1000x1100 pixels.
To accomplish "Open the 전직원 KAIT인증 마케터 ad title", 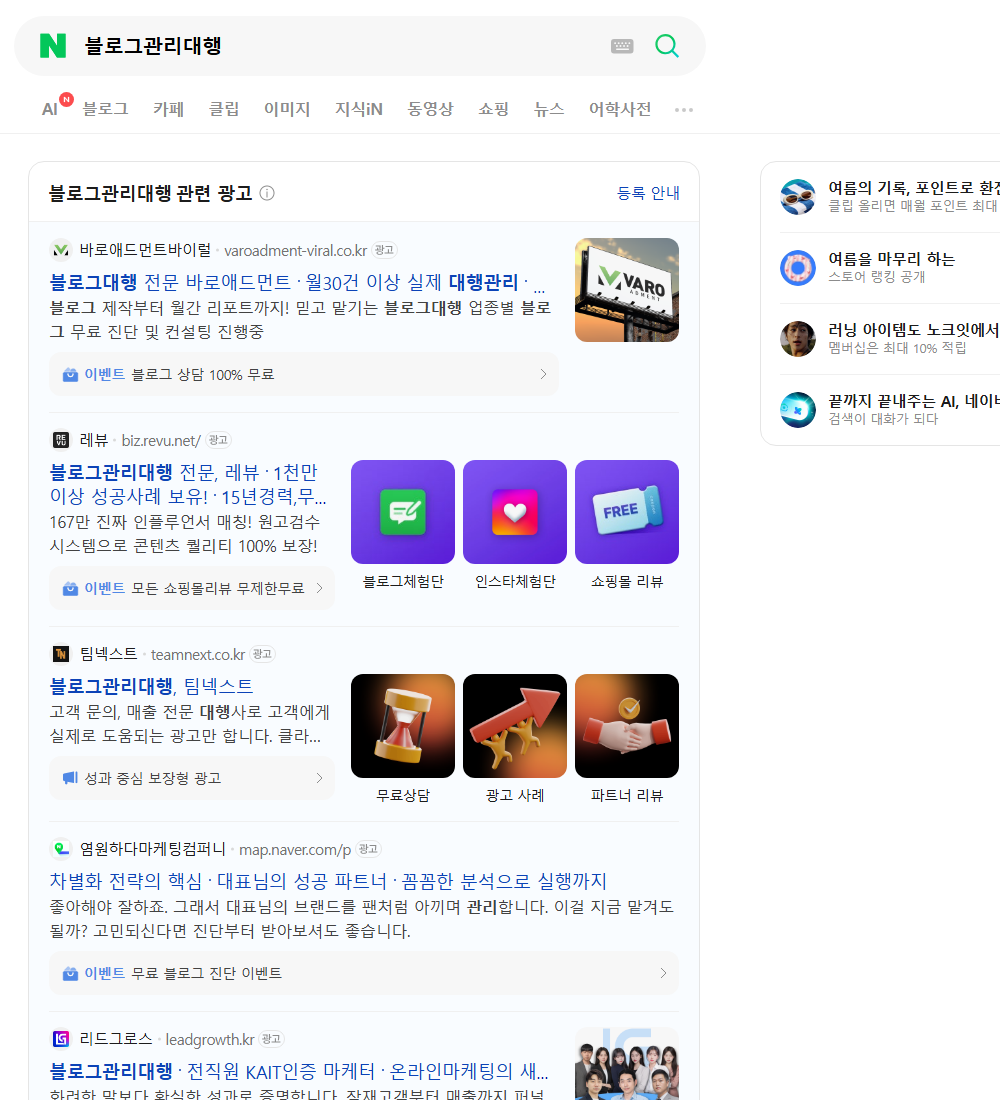I will (299, 1071).
